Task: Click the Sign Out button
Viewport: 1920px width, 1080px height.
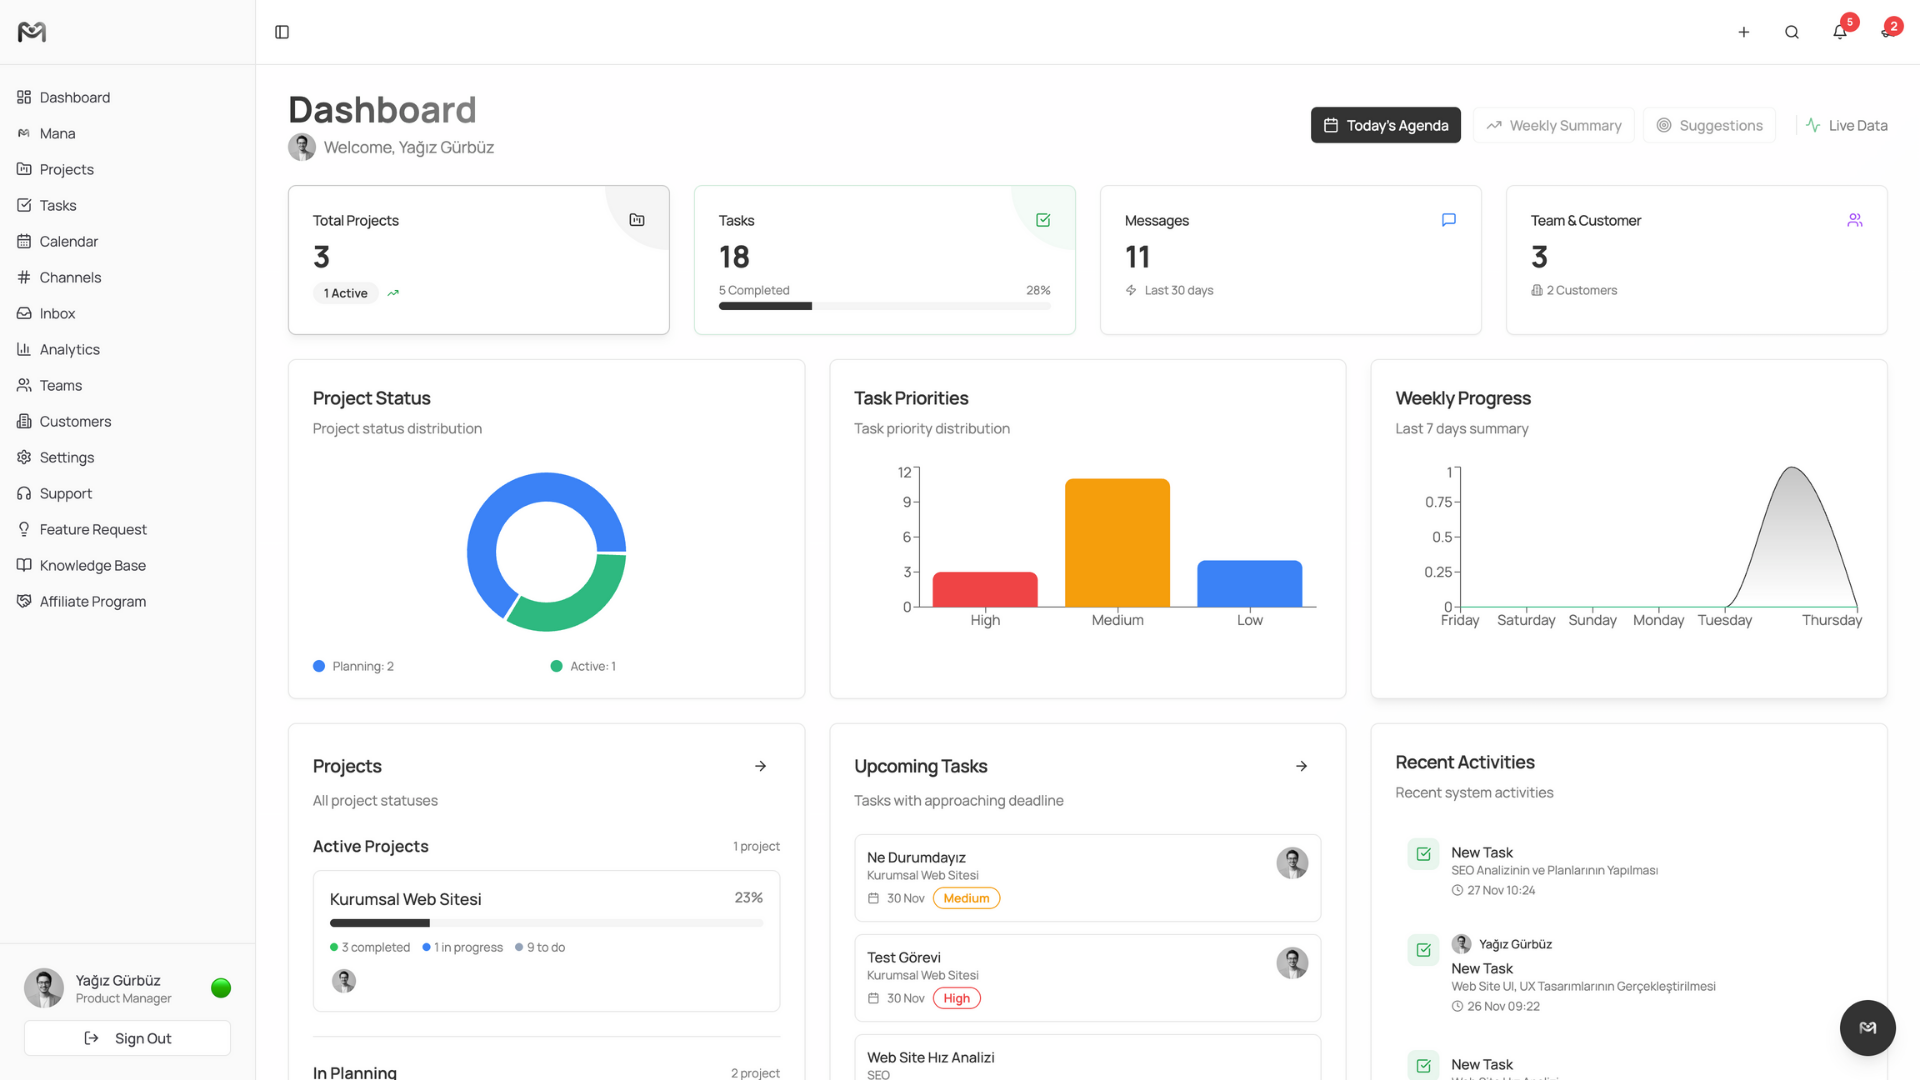Action: pos(127,1038)
